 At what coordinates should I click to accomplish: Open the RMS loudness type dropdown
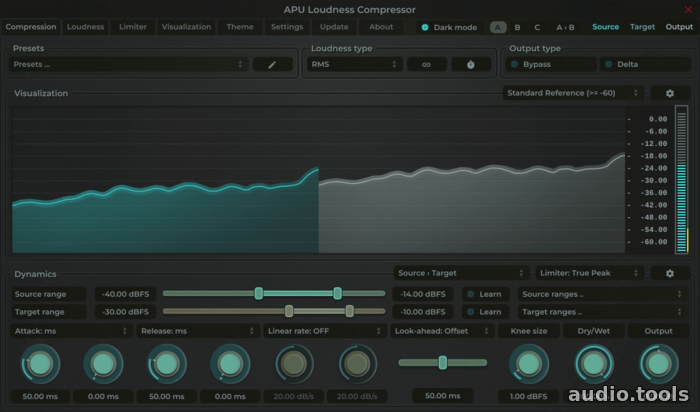[354, 64]
